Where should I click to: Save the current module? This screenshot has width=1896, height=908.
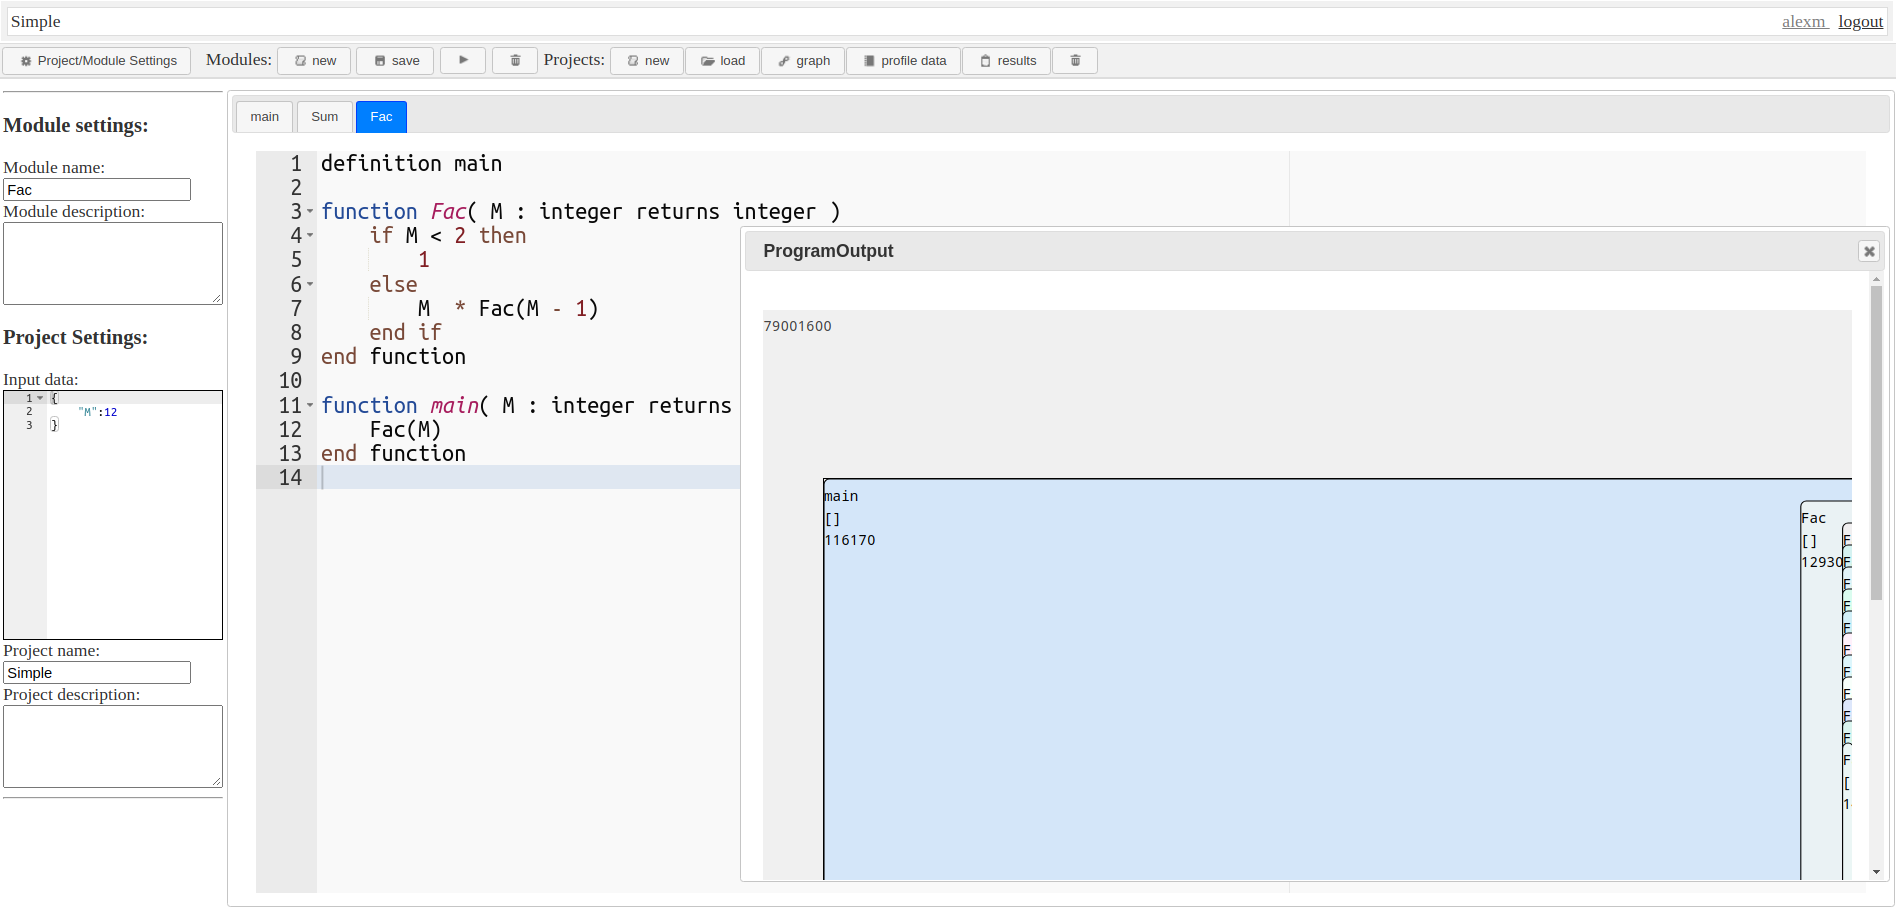(x=396, y=61)
